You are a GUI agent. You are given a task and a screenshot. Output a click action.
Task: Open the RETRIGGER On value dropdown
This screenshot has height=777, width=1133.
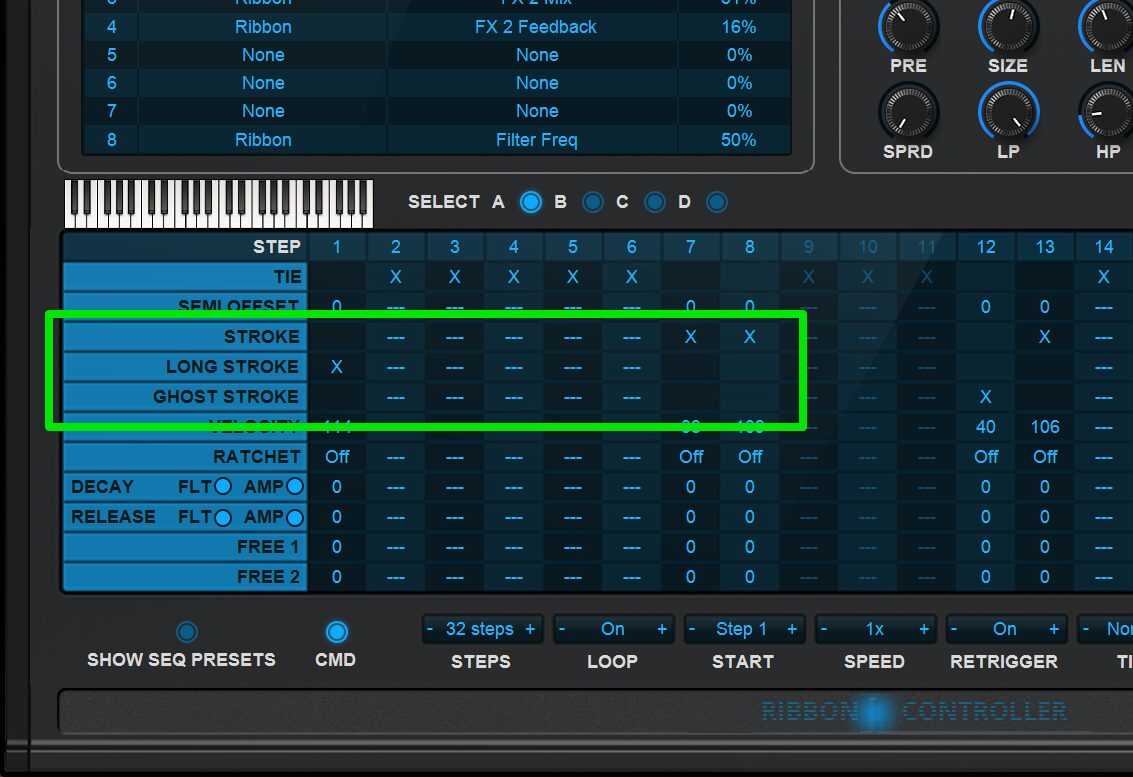point(1004,629)
